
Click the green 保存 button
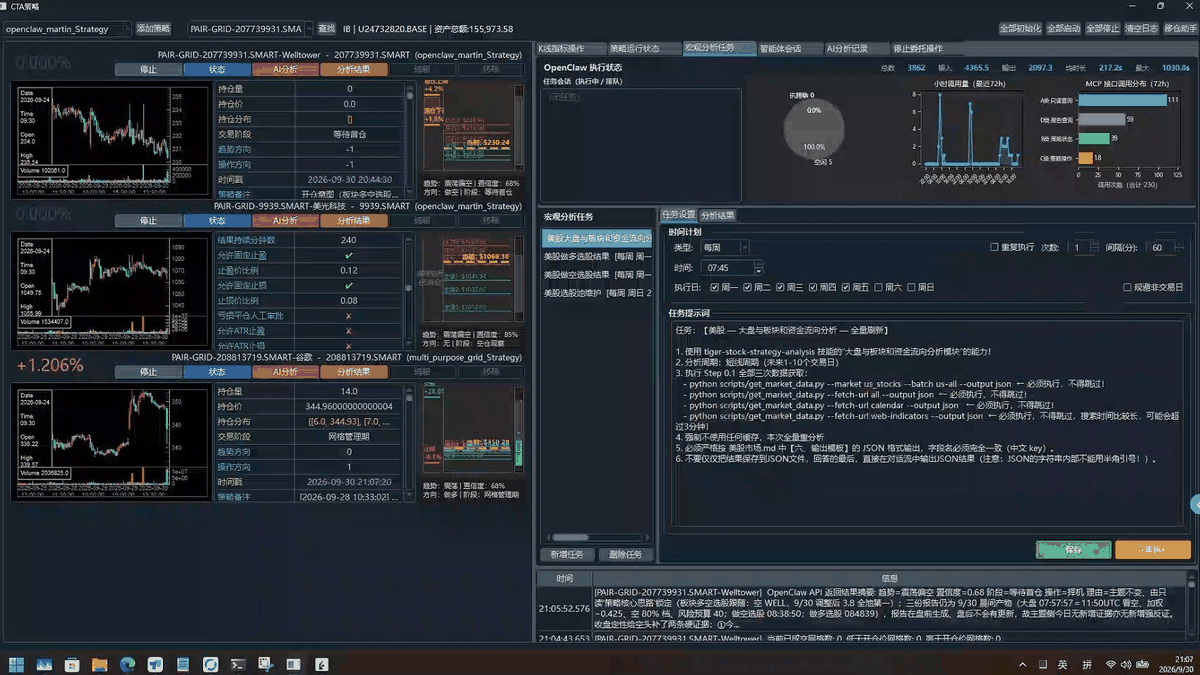(x=1073, y=549)
